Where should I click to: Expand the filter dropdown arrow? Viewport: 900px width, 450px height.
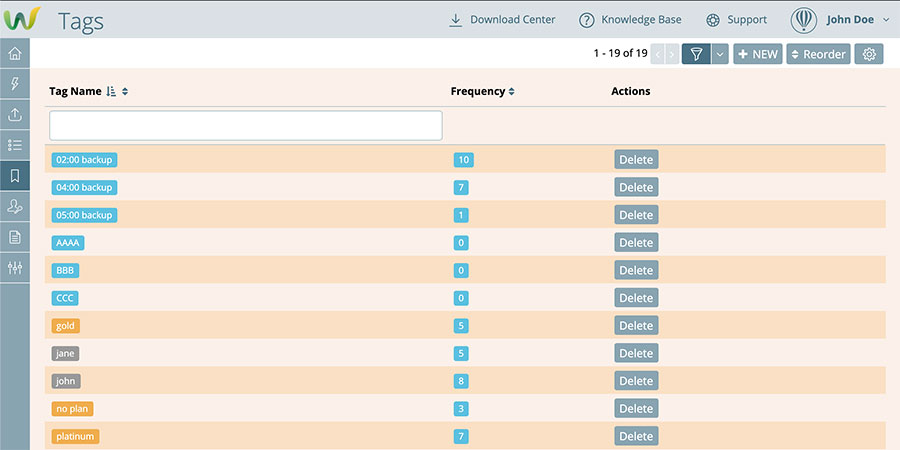click(x=719, y=54)
